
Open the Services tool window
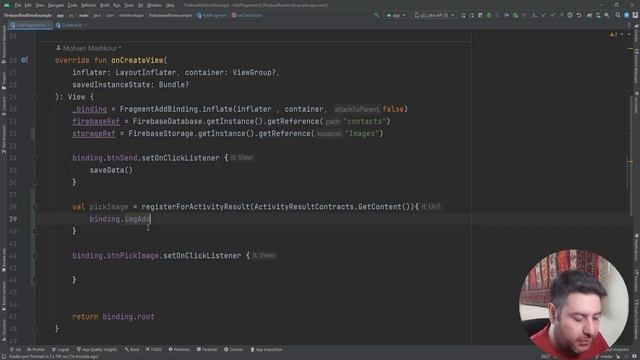[234, 350]
